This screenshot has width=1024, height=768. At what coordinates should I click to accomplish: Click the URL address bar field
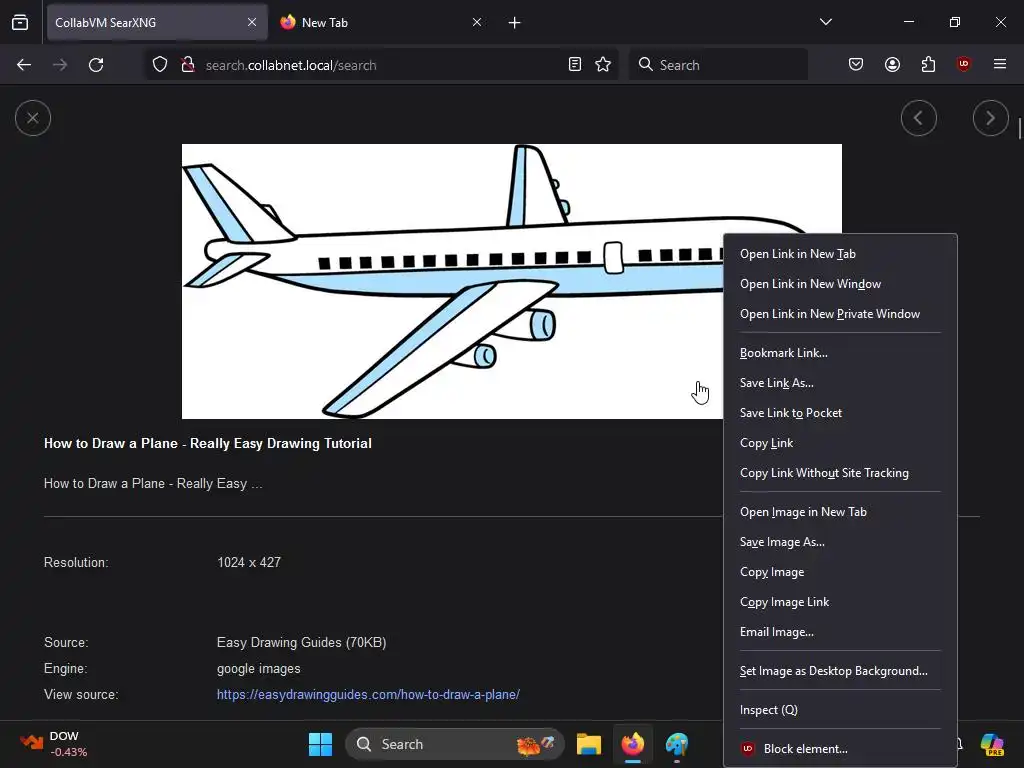[382, 65]
